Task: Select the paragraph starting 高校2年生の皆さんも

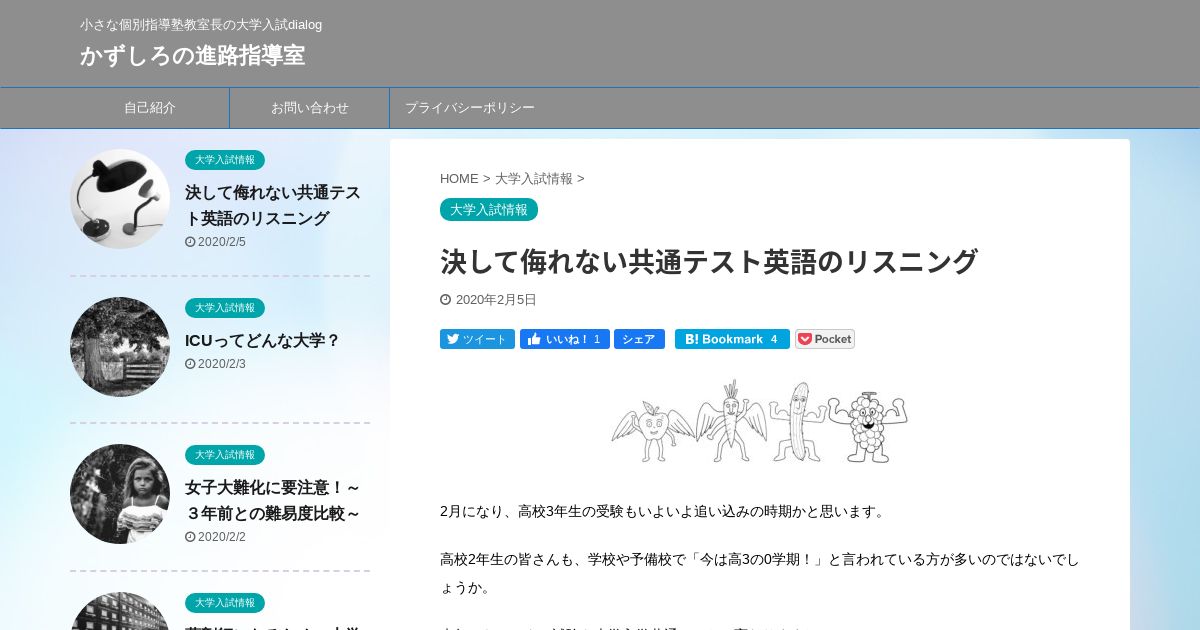Action: 760,574
